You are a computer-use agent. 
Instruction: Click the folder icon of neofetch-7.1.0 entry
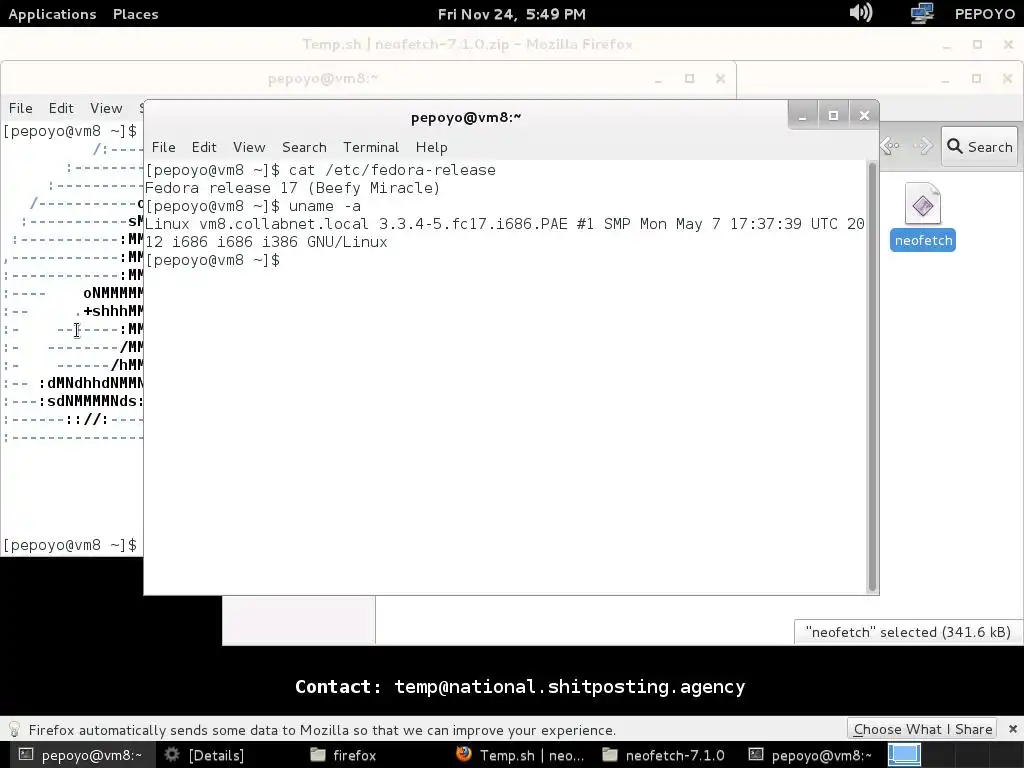point(610,755)
